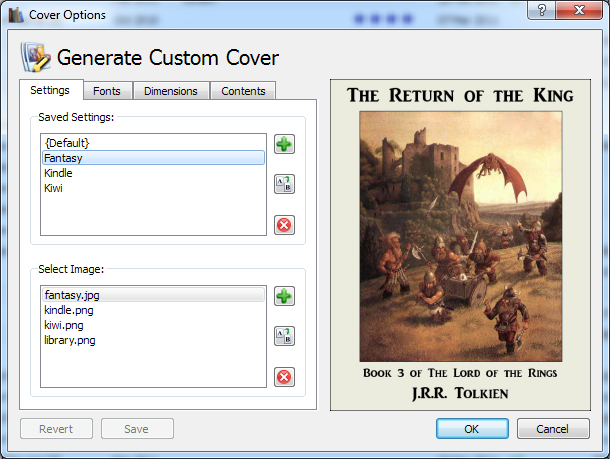Switch to the Settings tab
610x459 pixels.
(x=50, y=90)
